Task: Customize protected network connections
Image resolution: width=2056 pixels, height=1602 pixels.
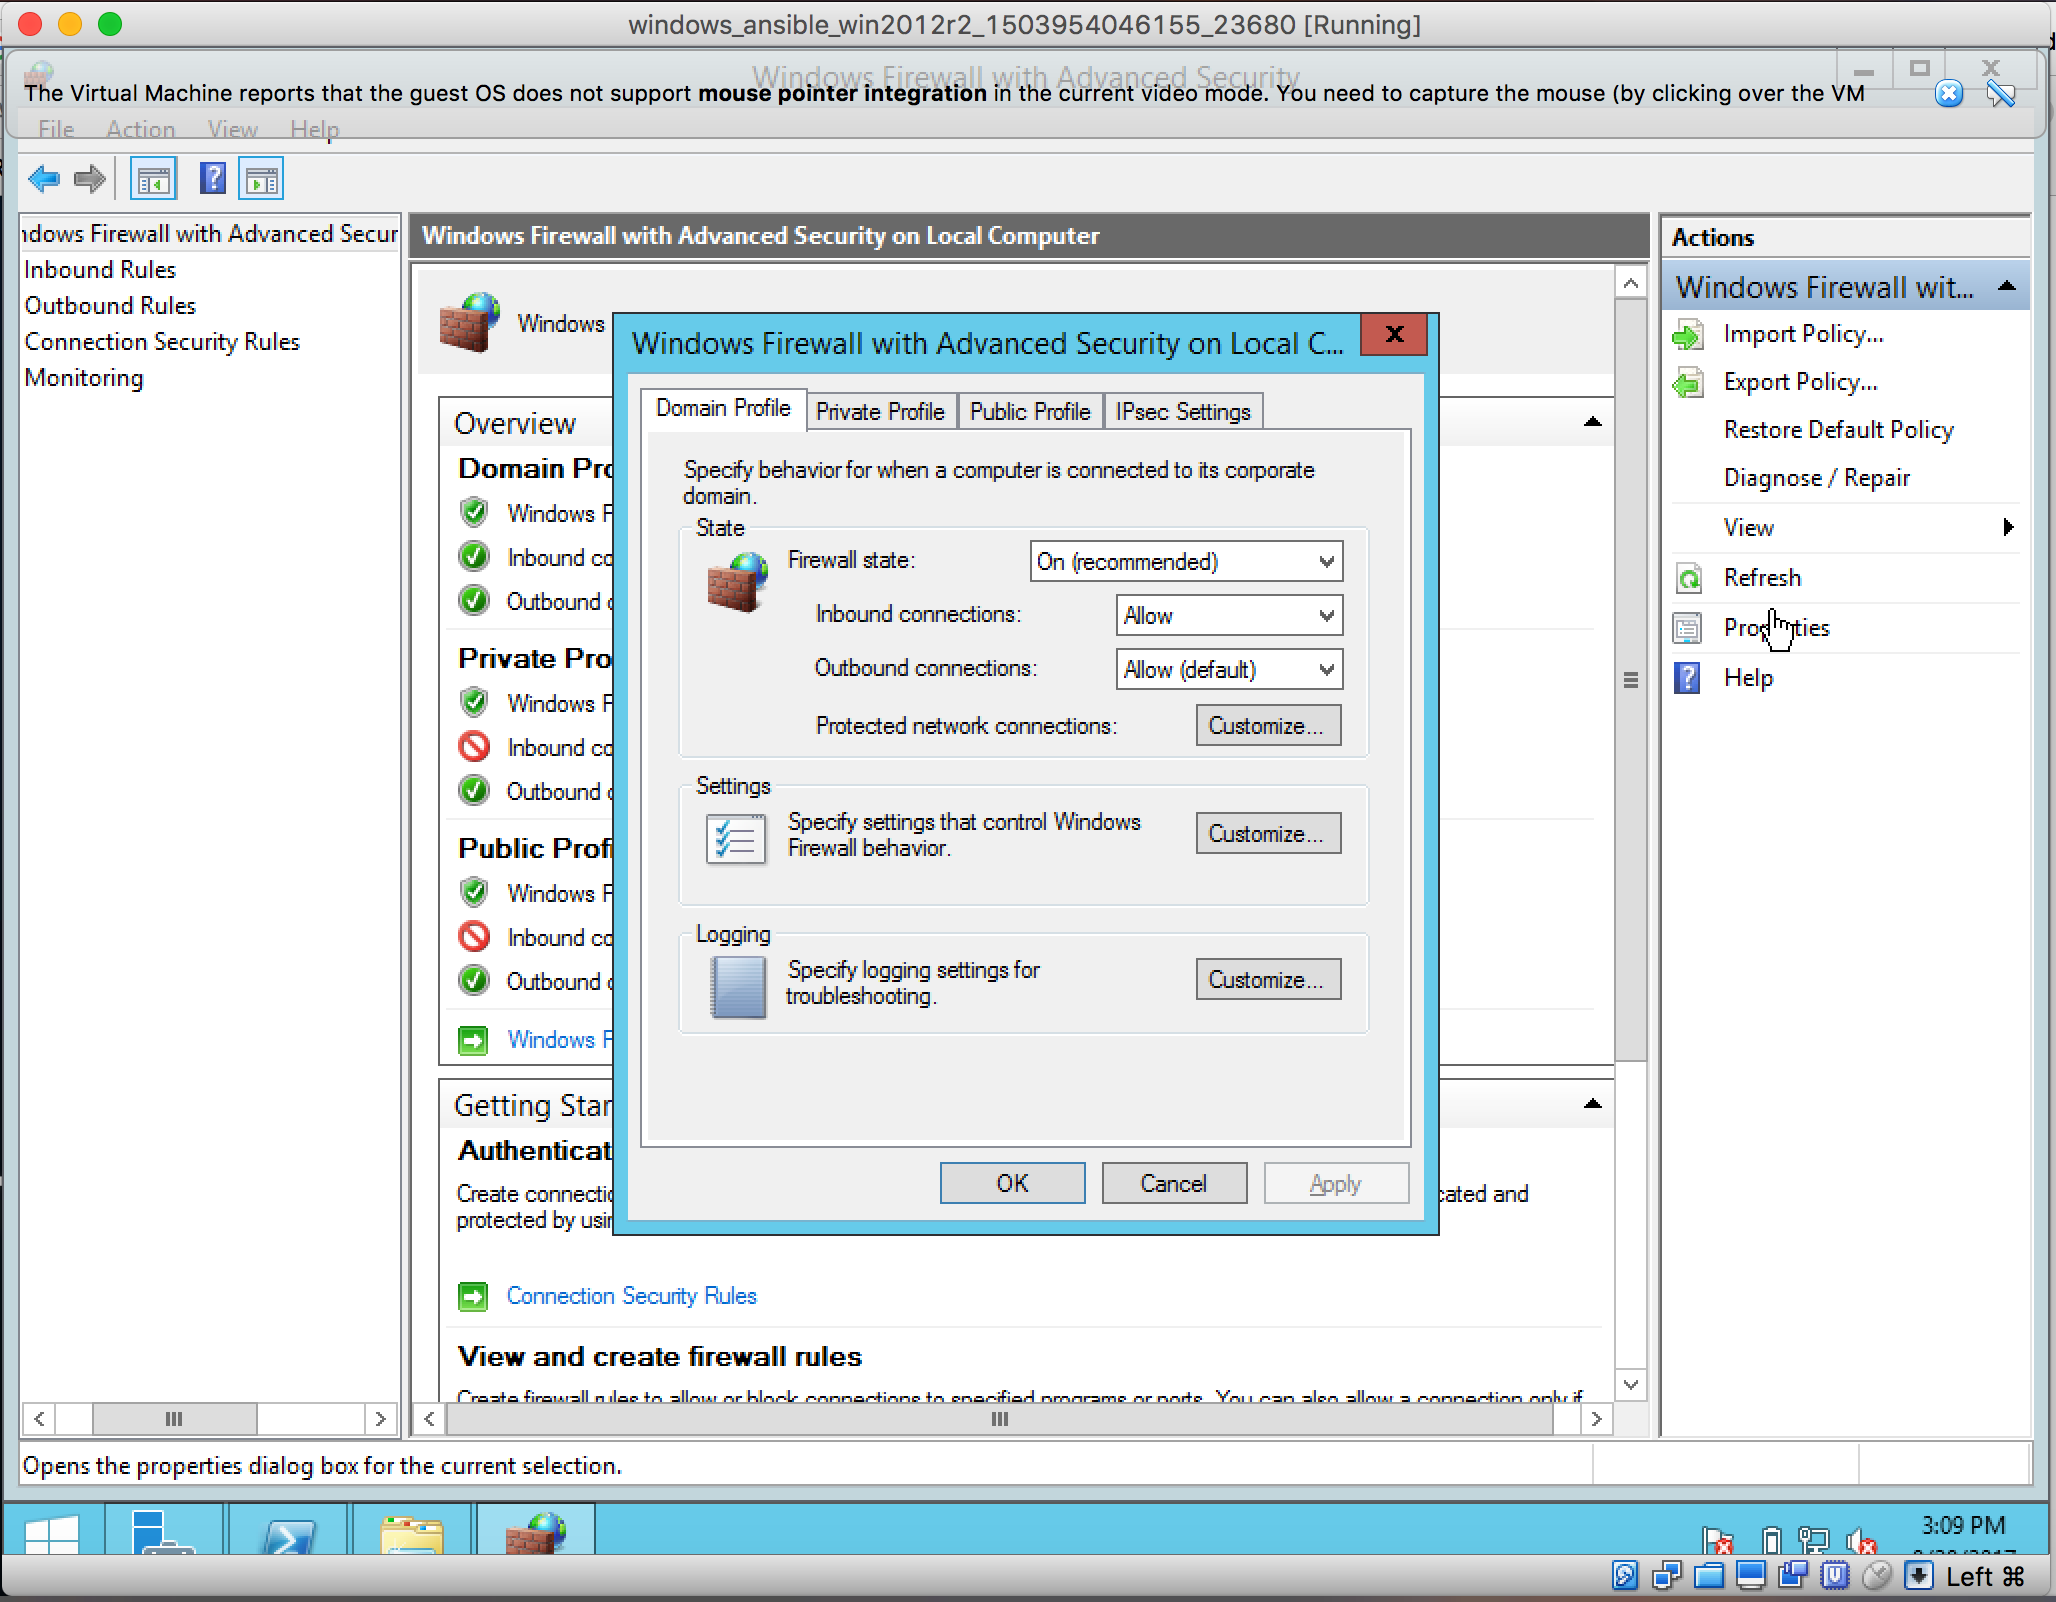Action: [x=1268, y=726]
